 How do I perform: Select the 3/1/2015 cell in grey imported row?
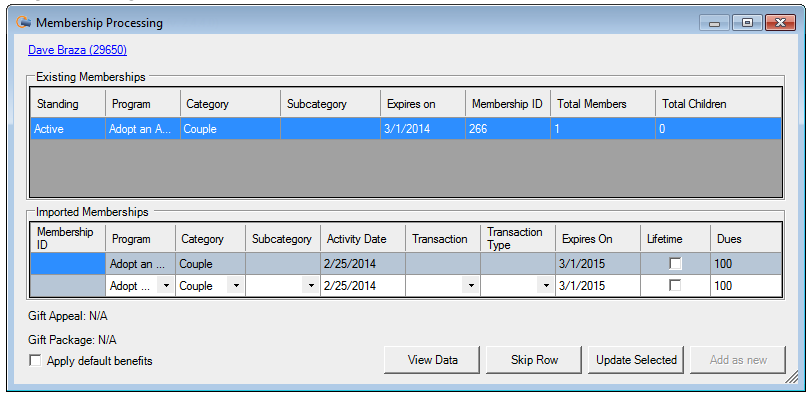tap(598, 264)
